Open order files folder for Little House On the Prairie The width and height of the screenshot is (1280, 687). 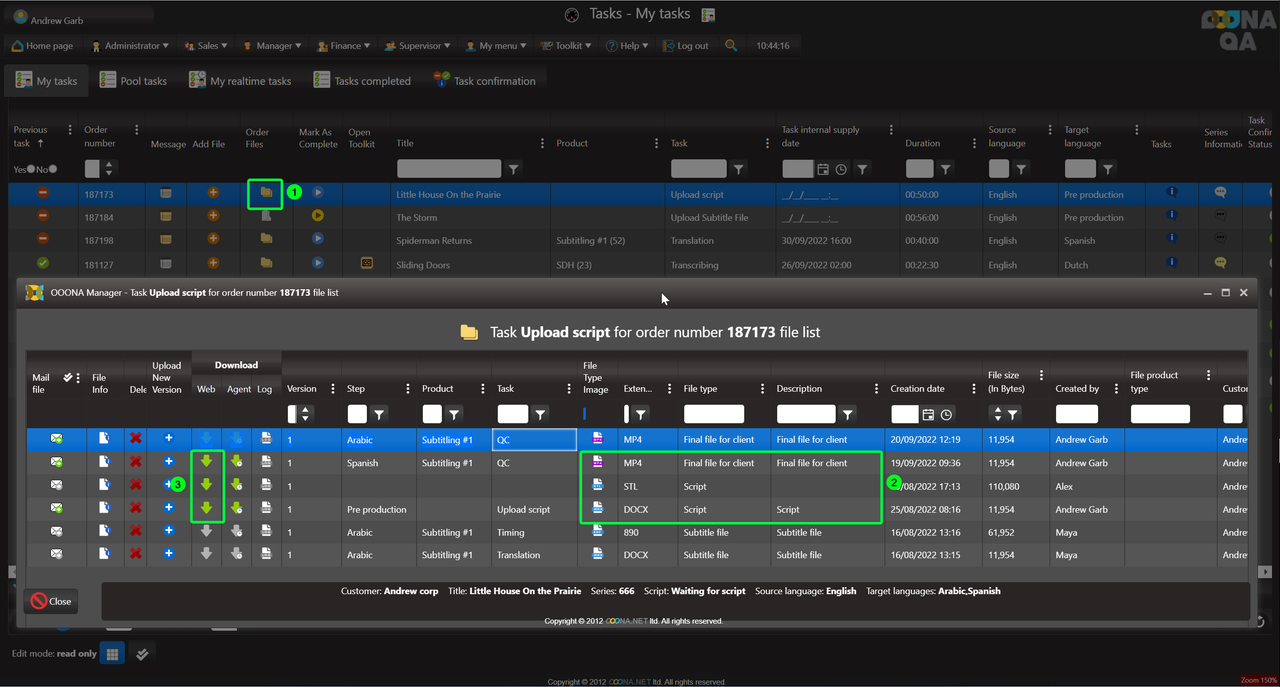pos(266,192)
